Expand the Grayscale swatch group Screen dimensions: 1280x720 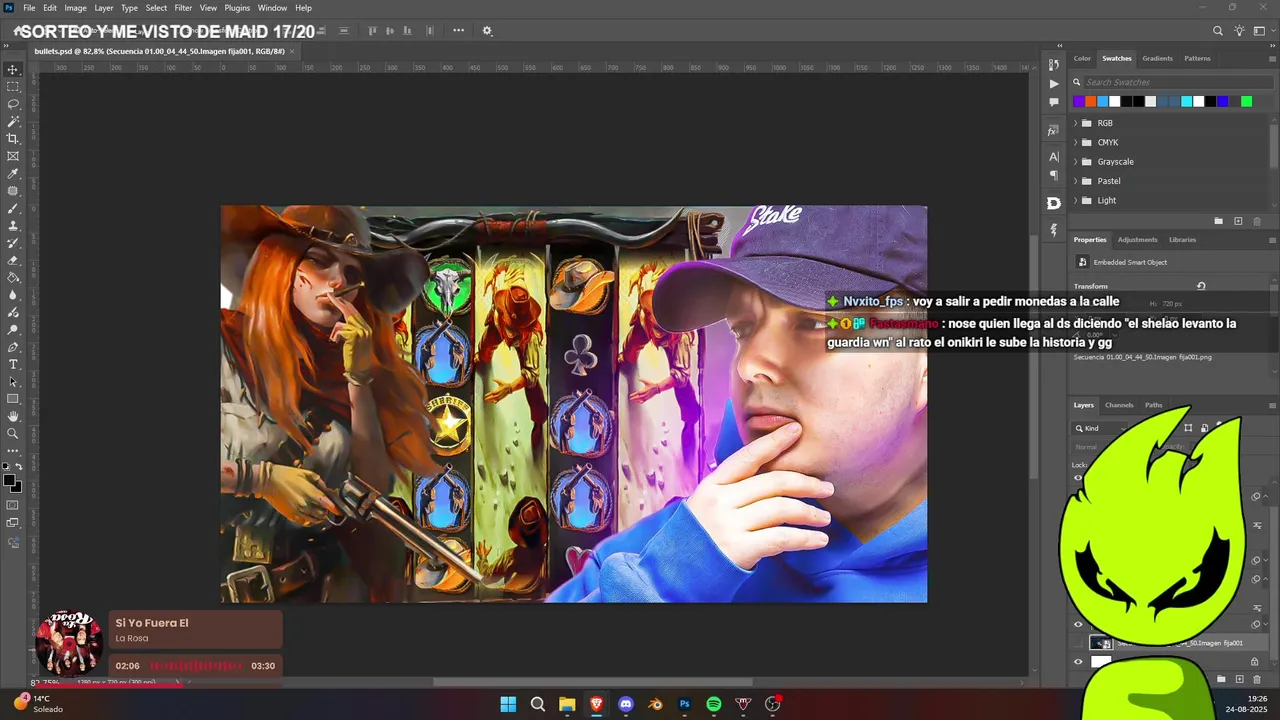(1076, 162)
